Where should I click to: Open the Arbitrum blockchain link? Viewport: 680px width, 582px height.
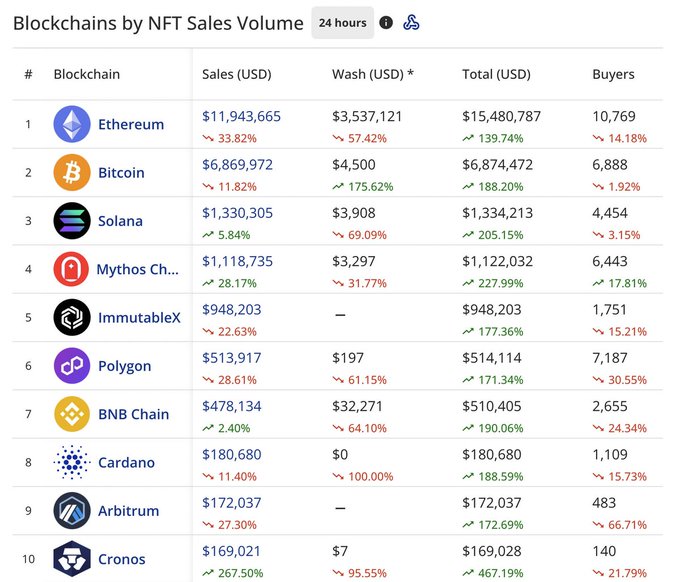(x=128, y=511)
